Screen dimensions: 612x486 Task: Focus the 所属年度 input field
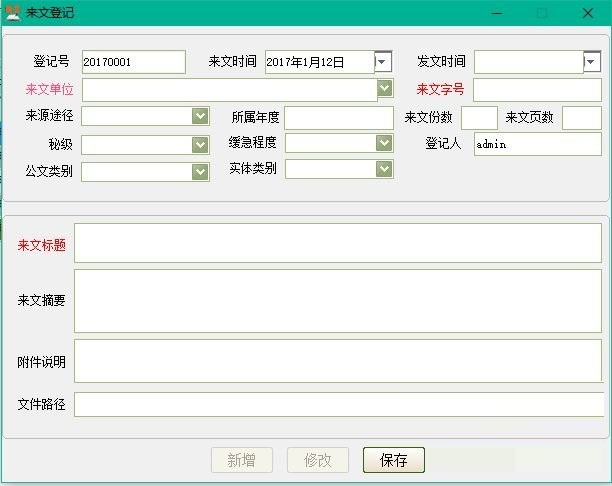(x=339, y=117)
